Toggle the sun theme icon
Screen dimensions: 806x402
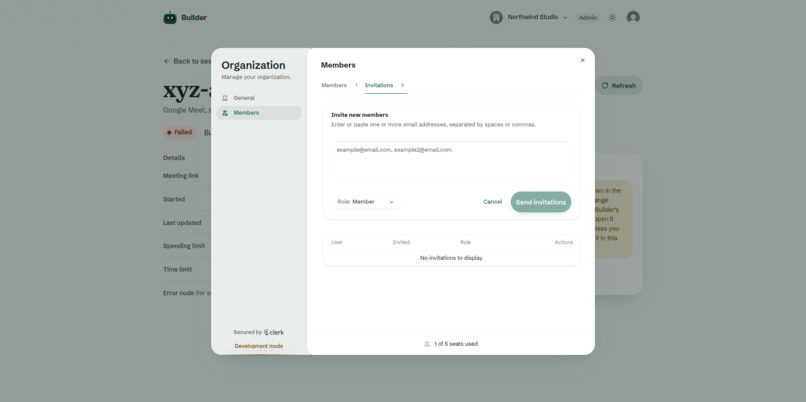coord(612,17)
